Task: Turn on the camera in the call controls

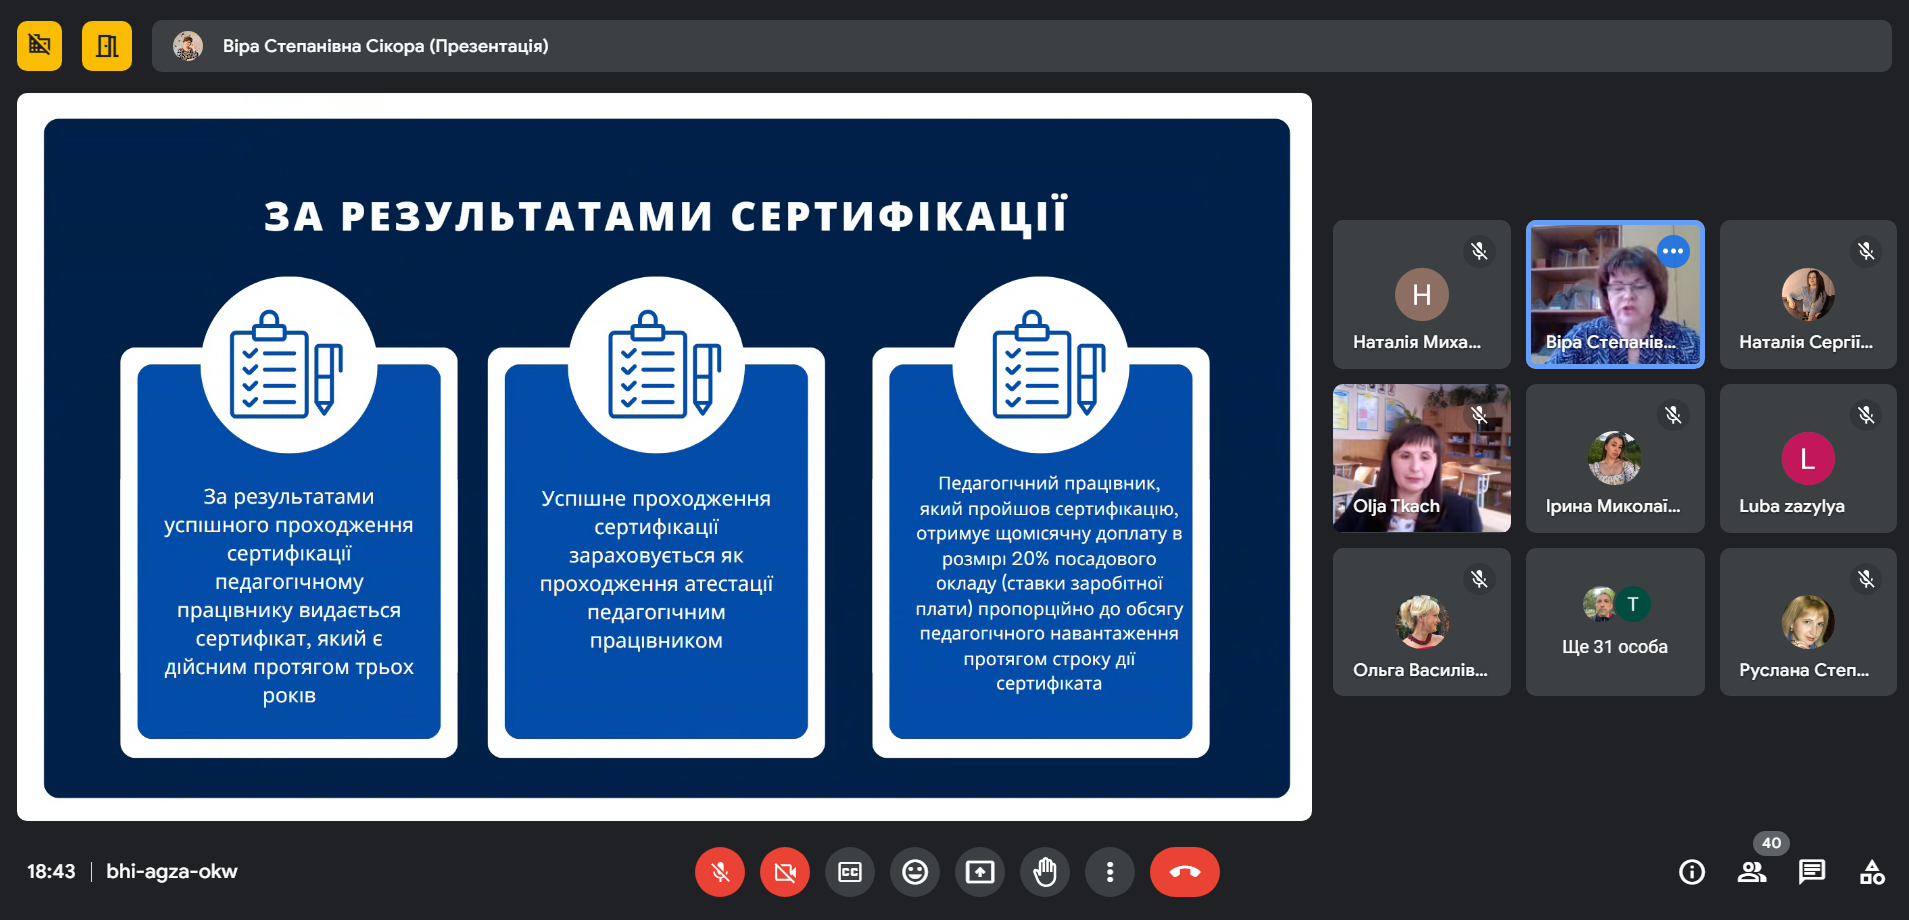Action: point(785,872)
